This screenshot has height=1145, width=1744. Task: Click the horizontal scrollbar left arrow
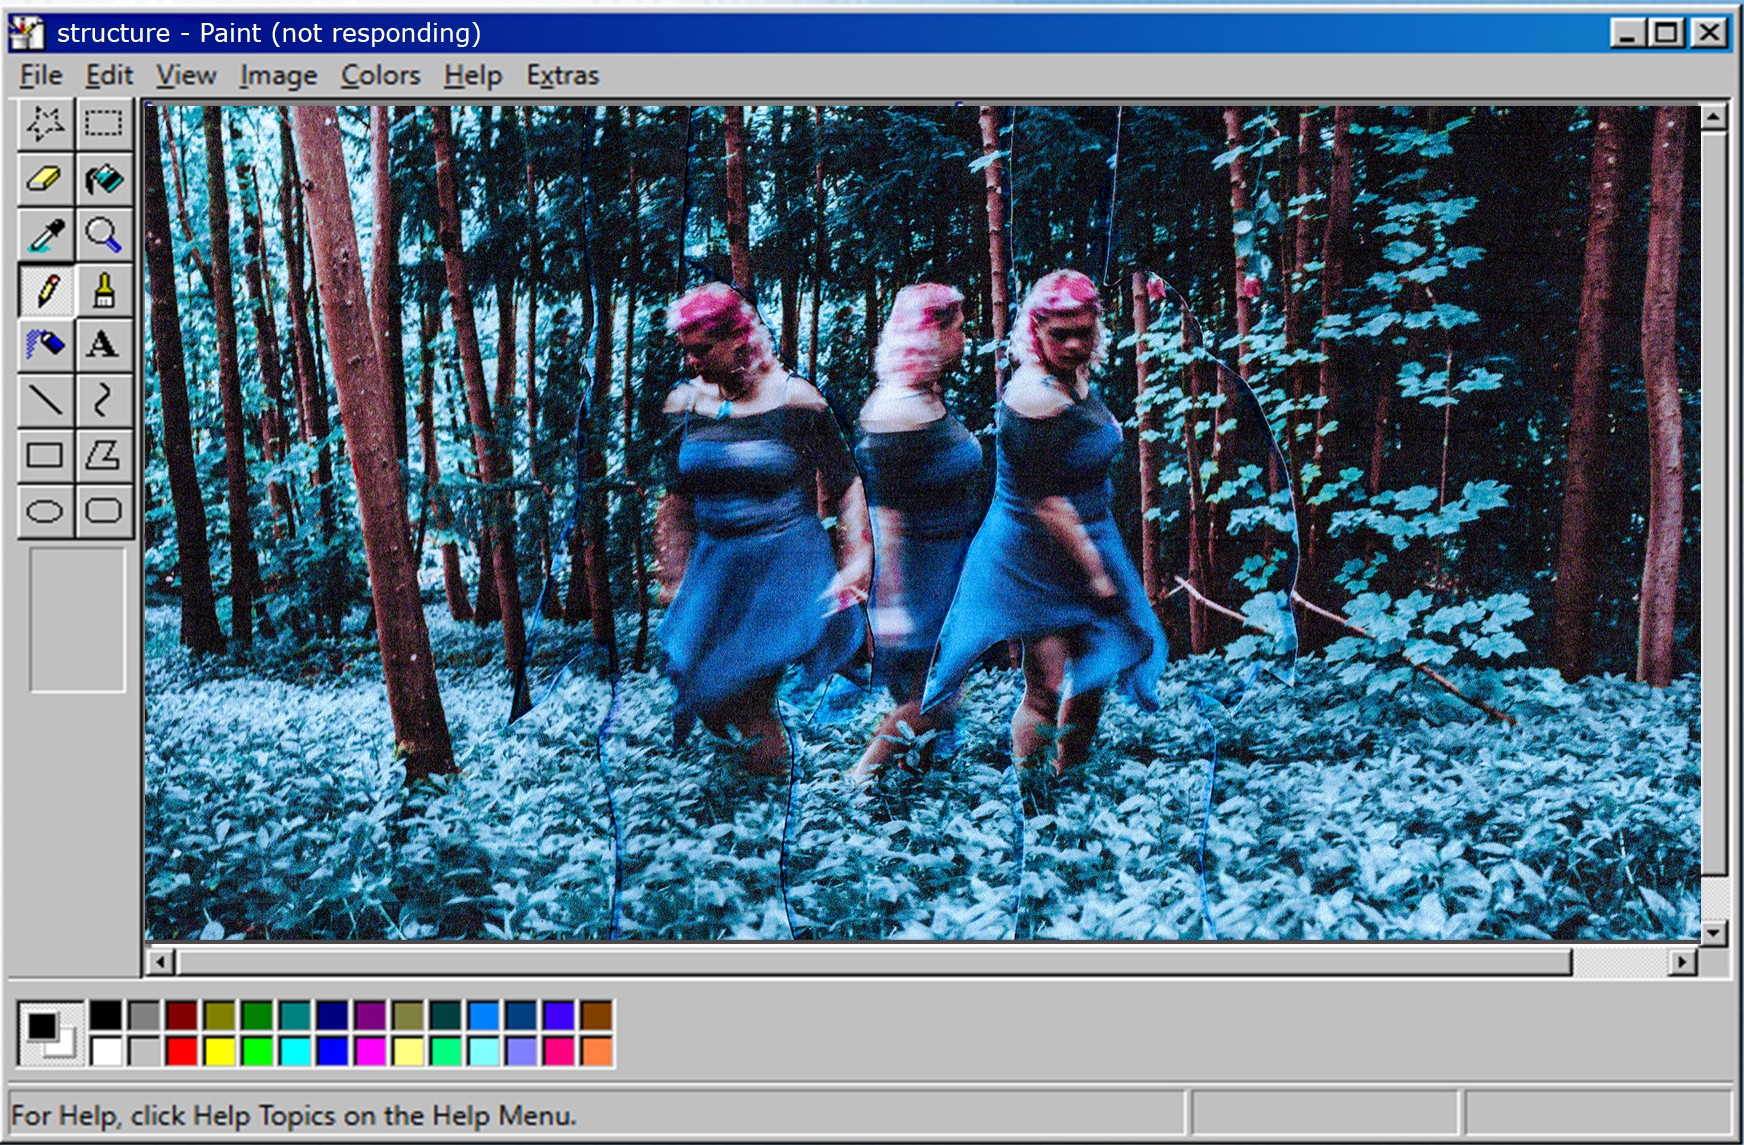[160, 962]
